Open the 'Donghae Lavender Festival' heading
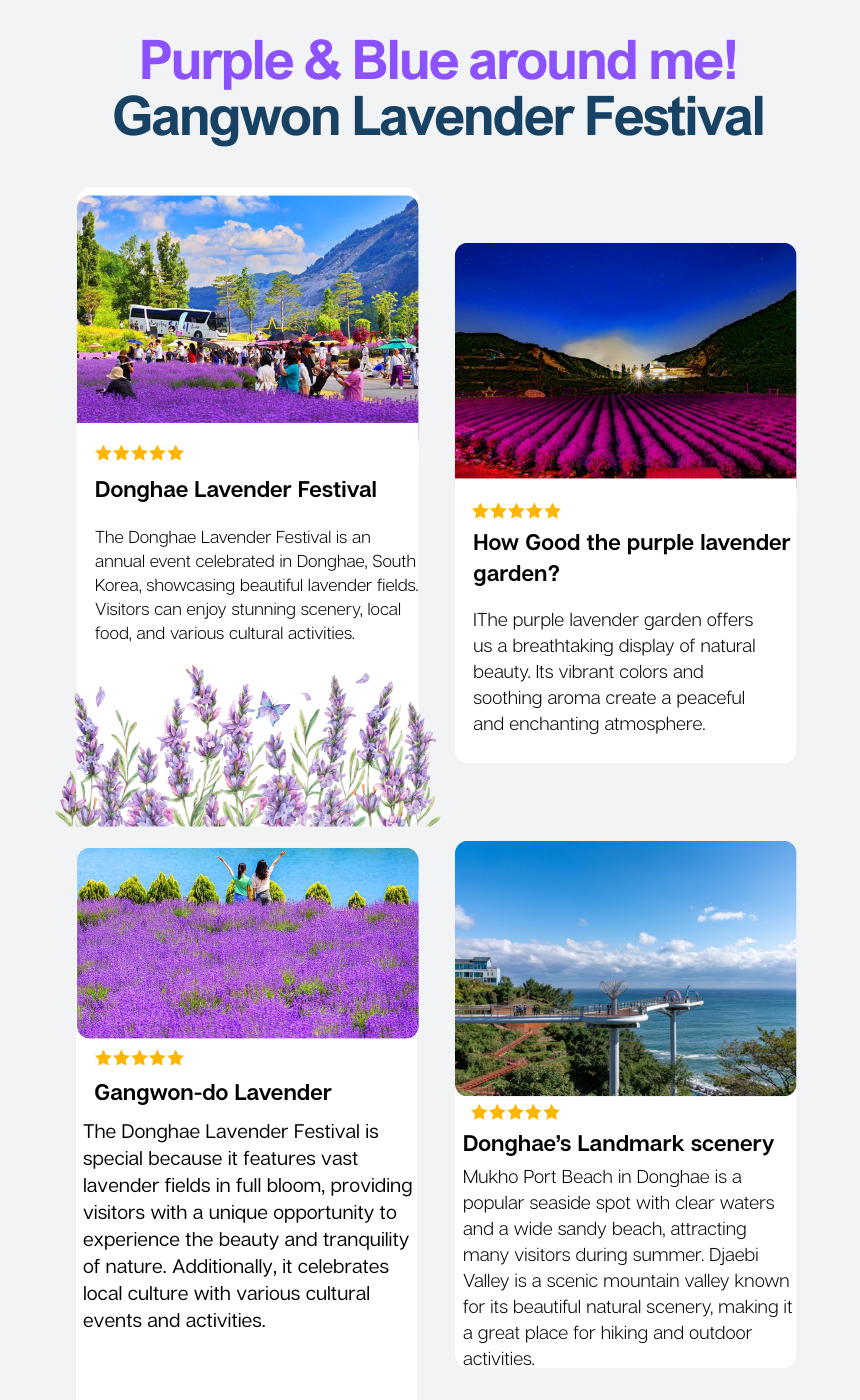The height and width of the screenshot is (1400, 860). tap(236, 490)
